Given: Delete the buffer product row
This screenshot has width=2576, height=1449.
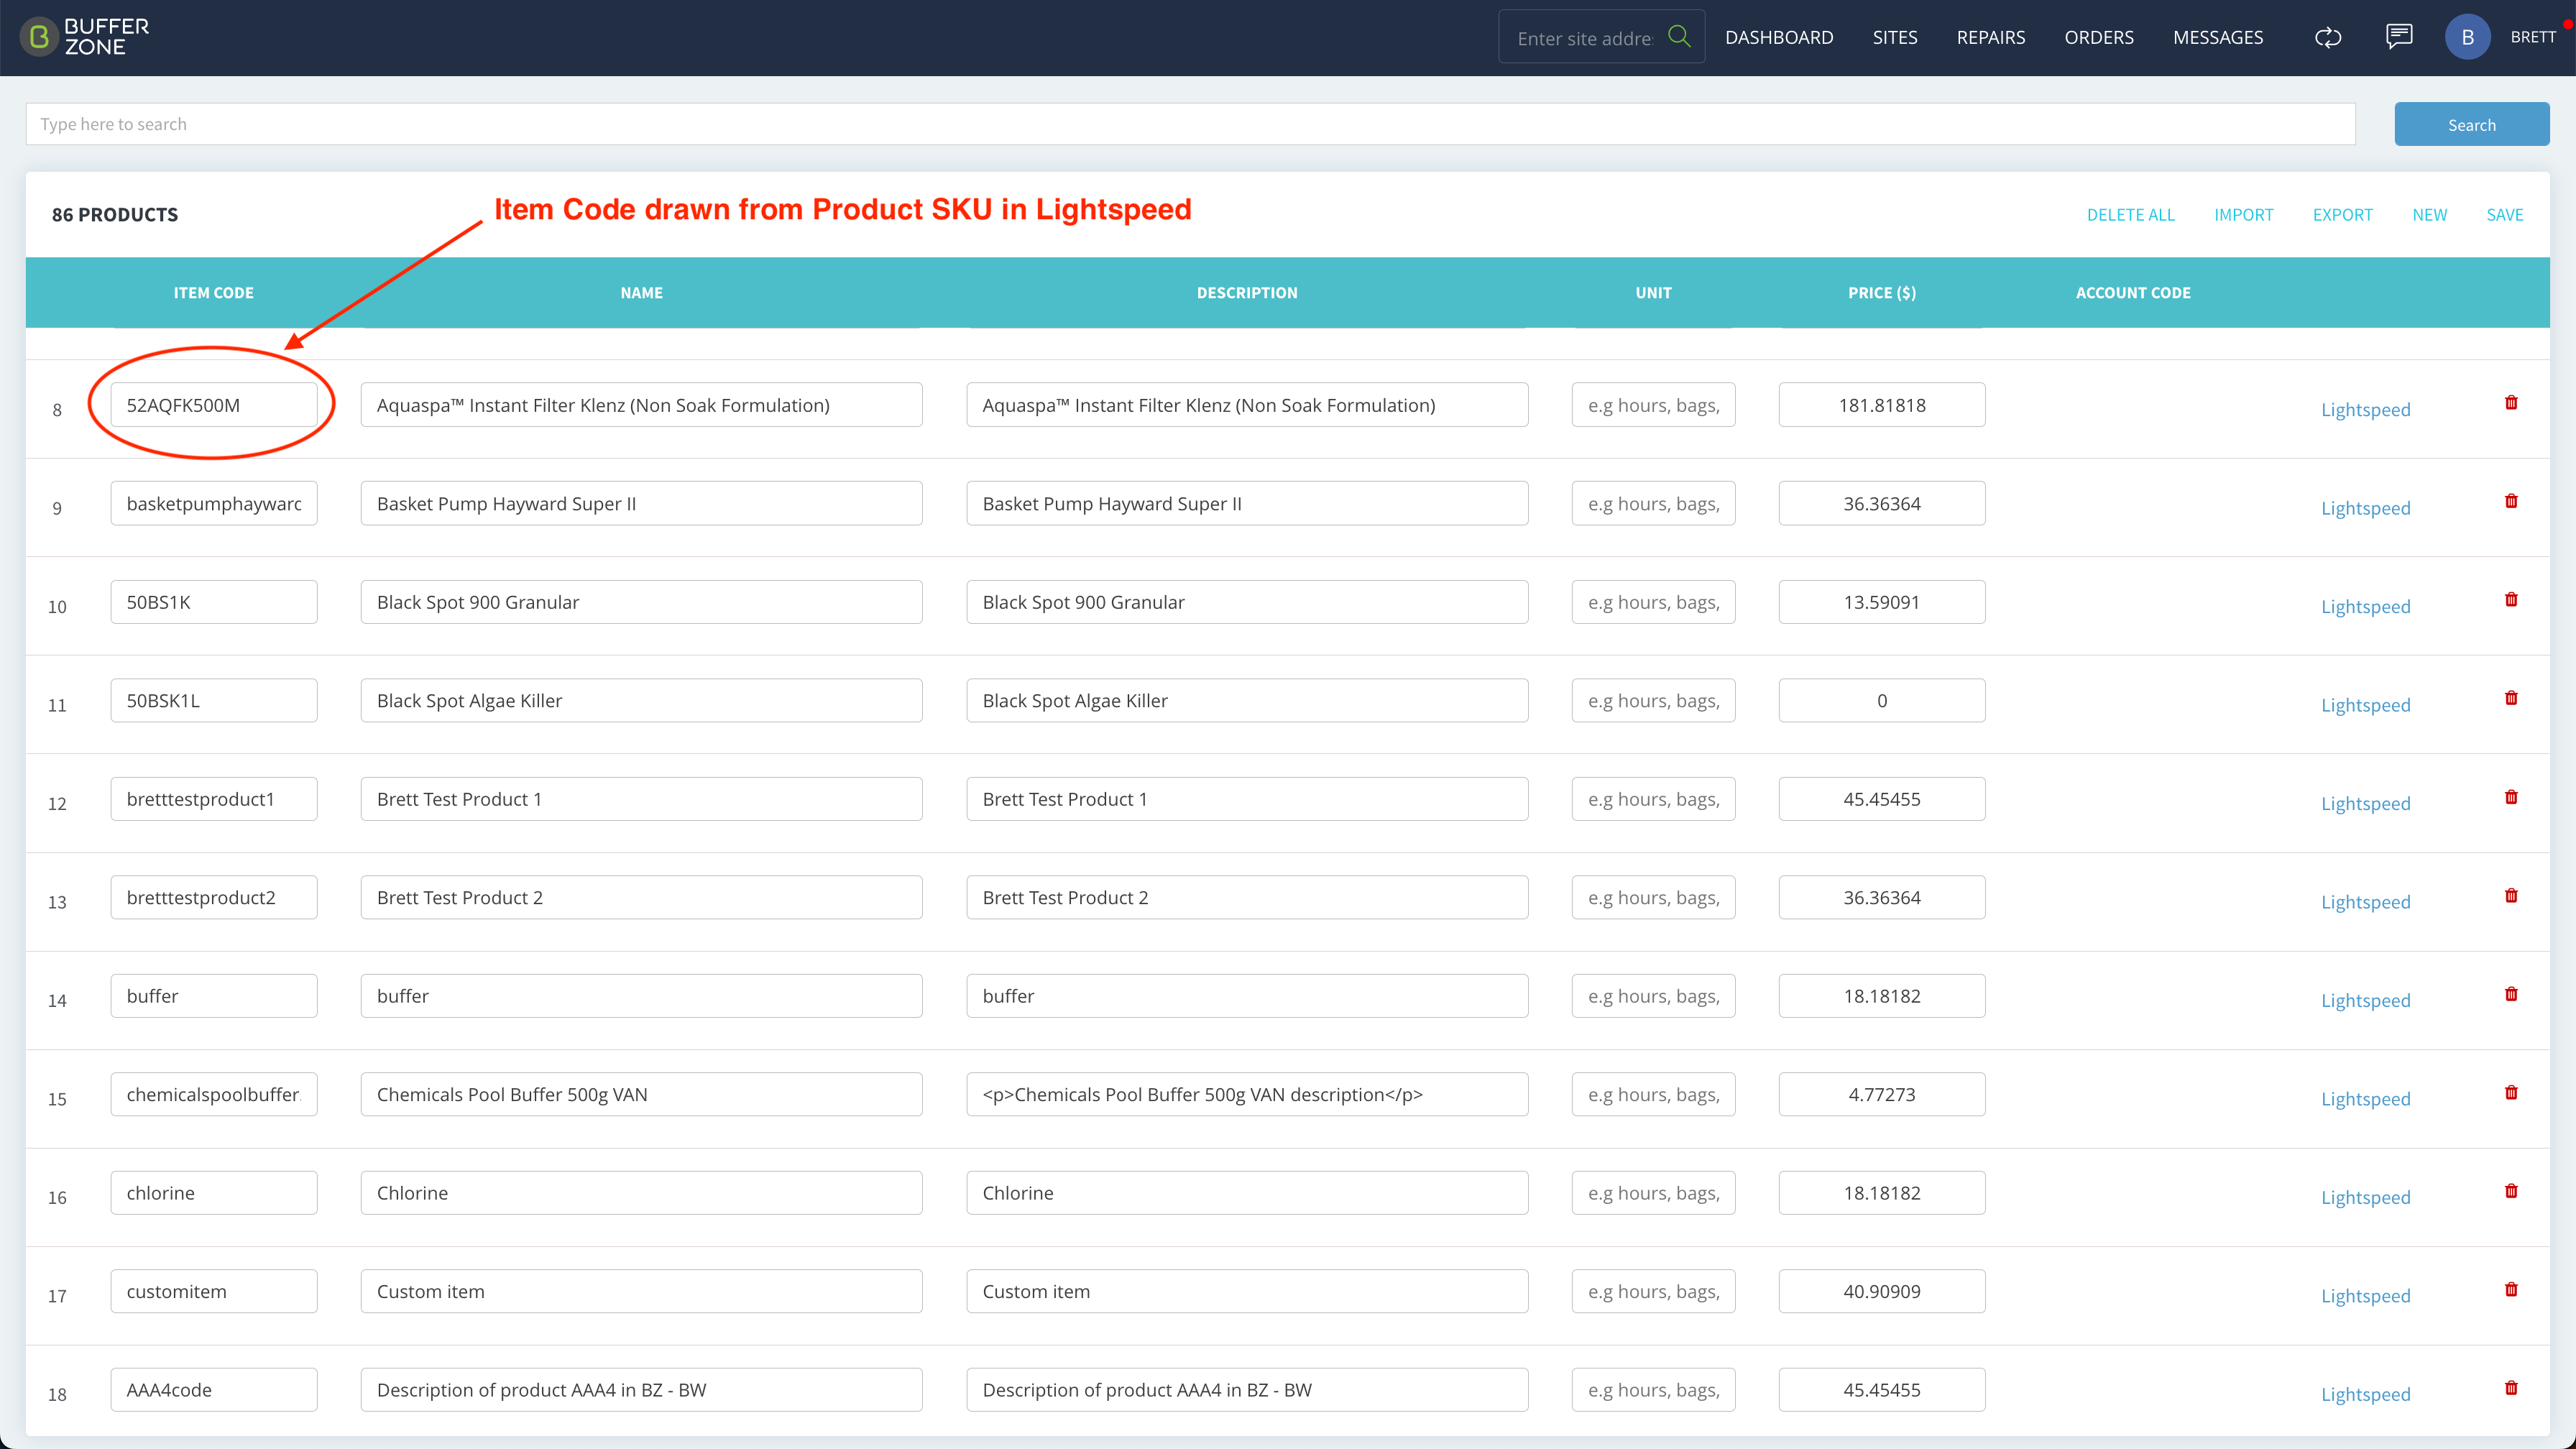Looking at the screenshot, I should pyautogui.click(x=2511, y=994).
